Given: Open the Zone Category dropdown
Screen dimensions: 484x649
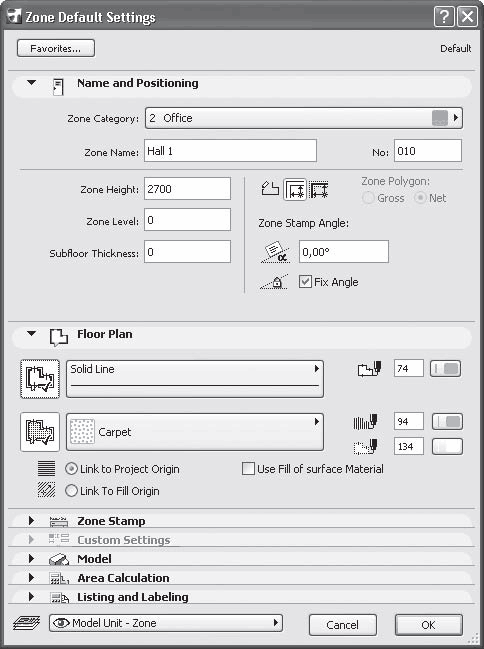Looking at the screenshot, I should tap(304, 118).
